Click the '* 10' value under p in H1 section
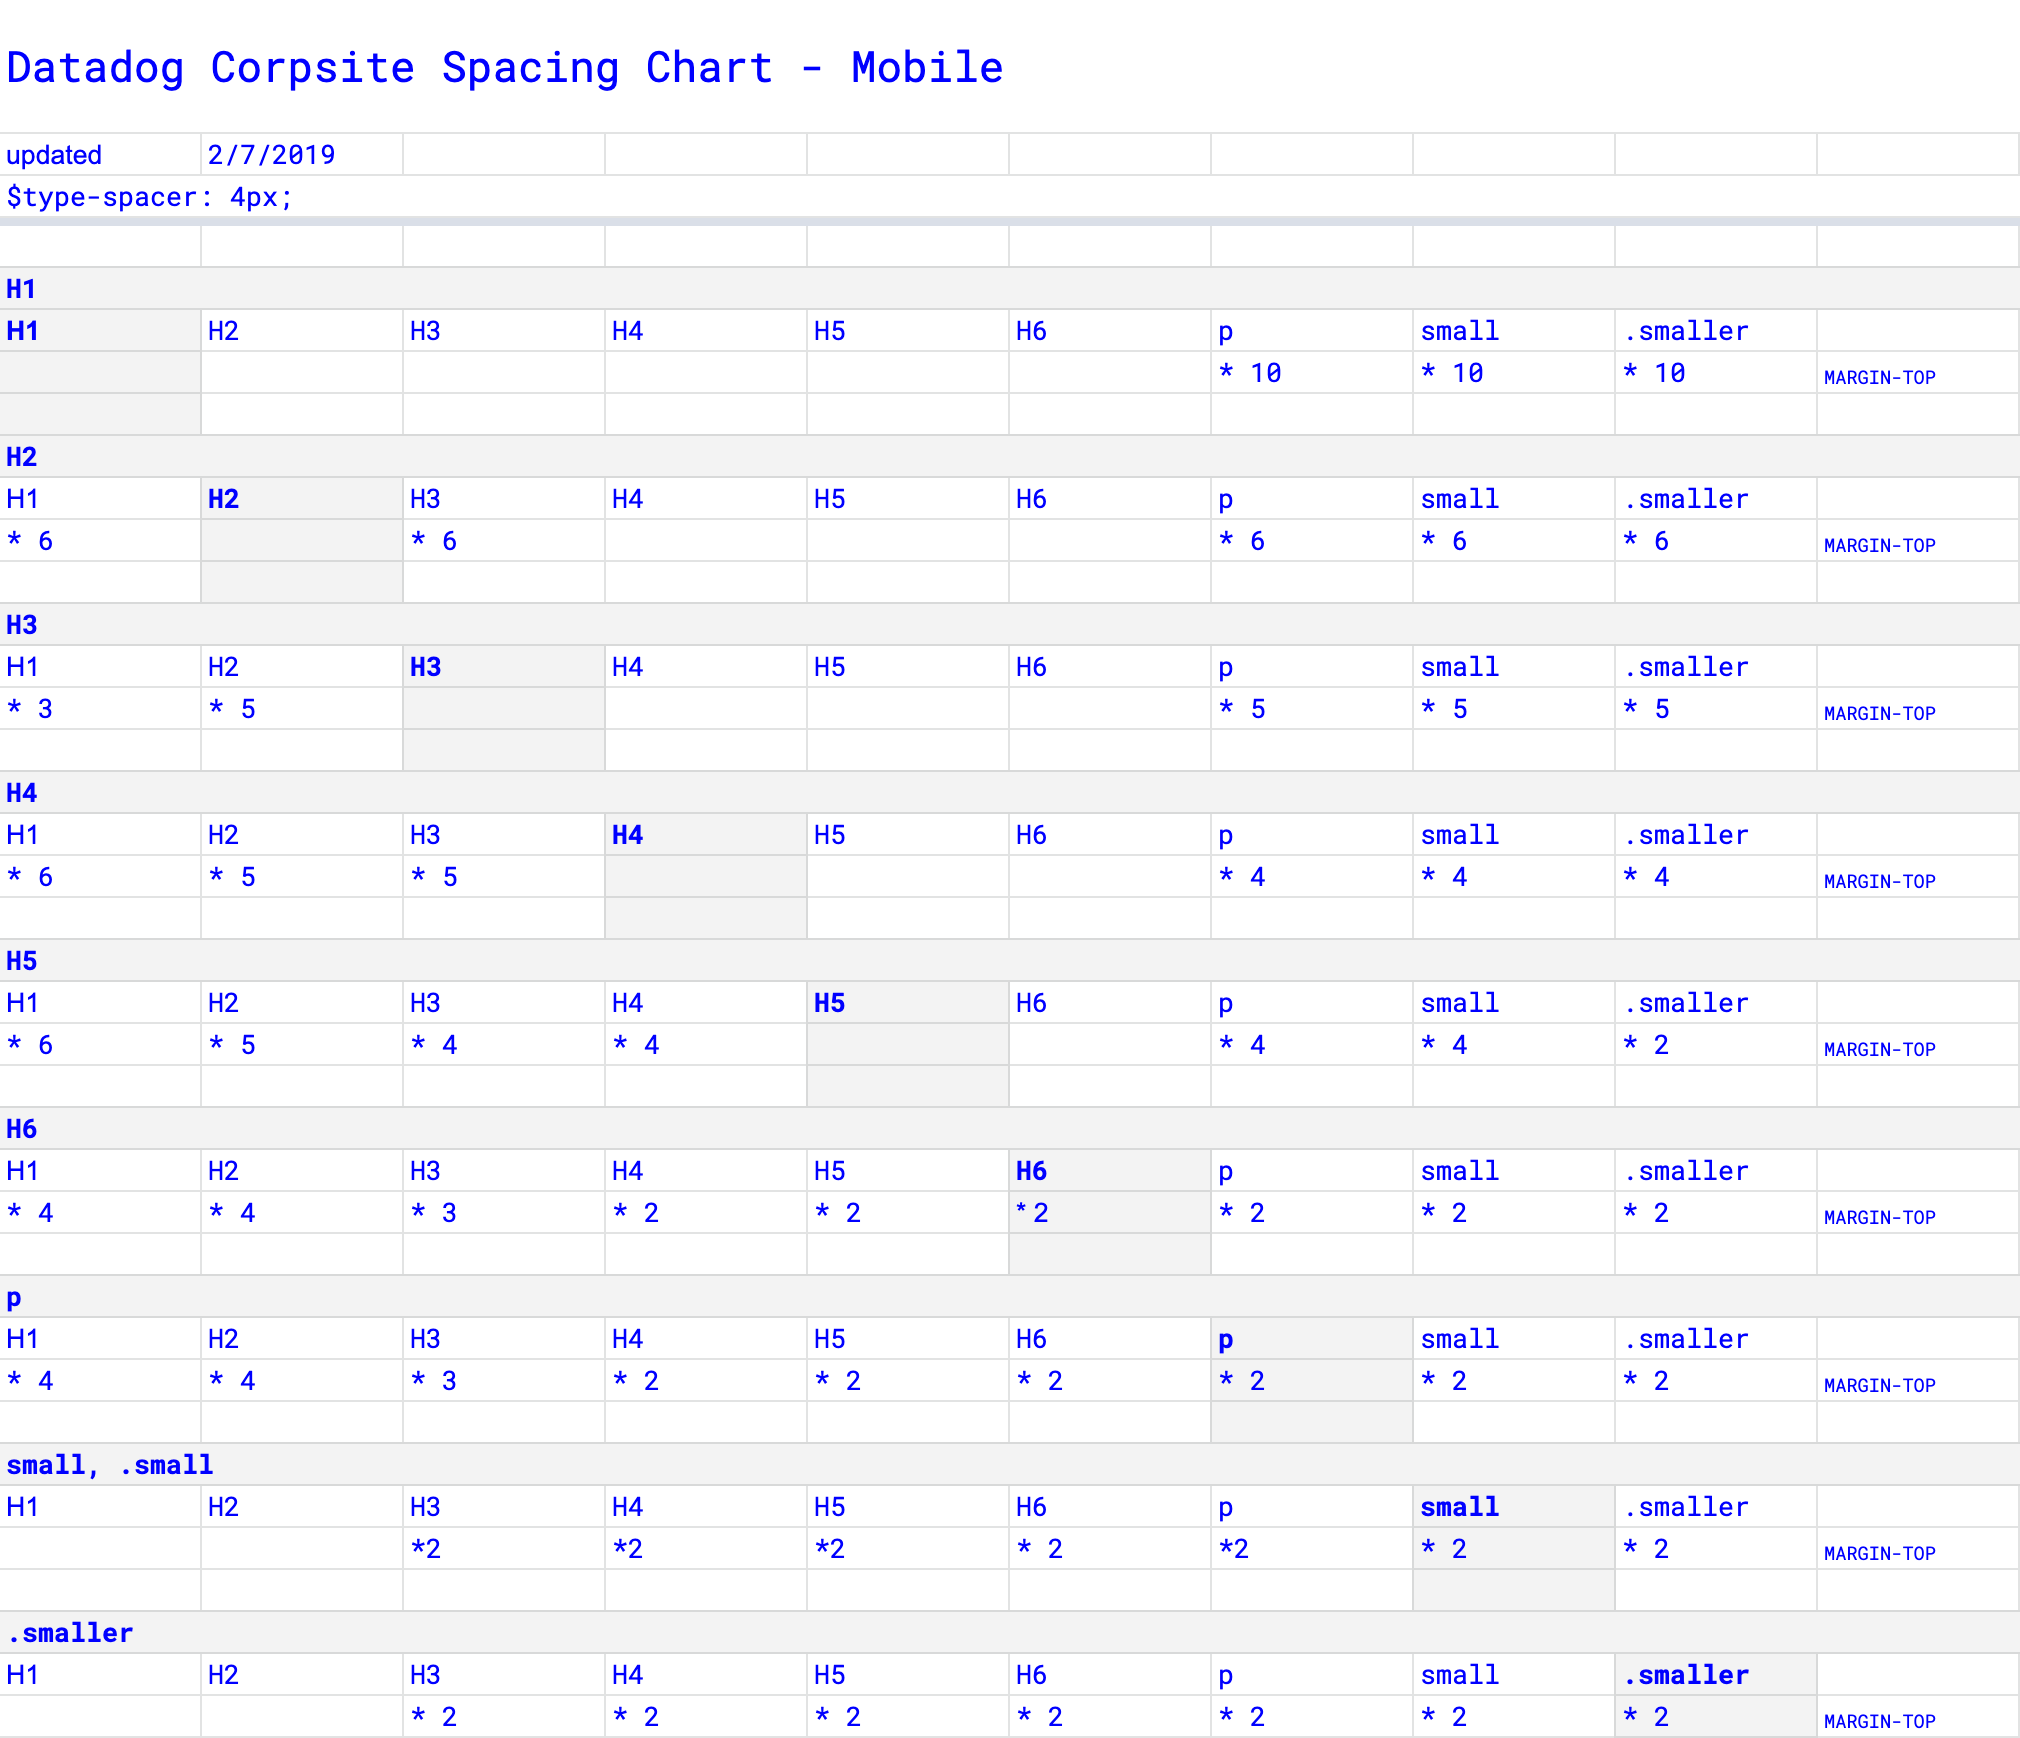 tap(1250, 373)
